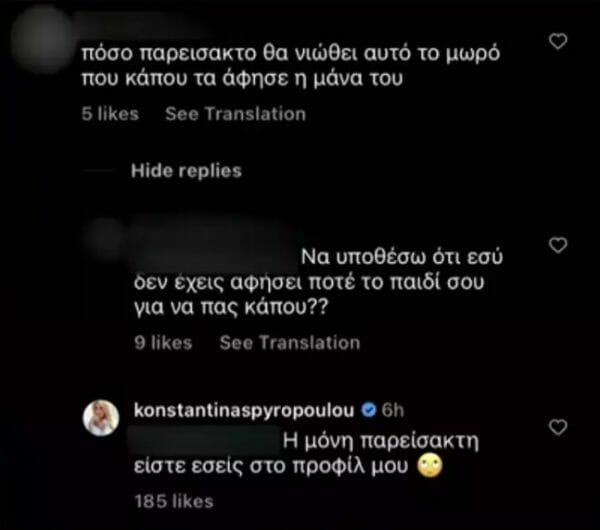Click the 6h timestamp
Screen dimensions: 600x530
click(391, 411)
